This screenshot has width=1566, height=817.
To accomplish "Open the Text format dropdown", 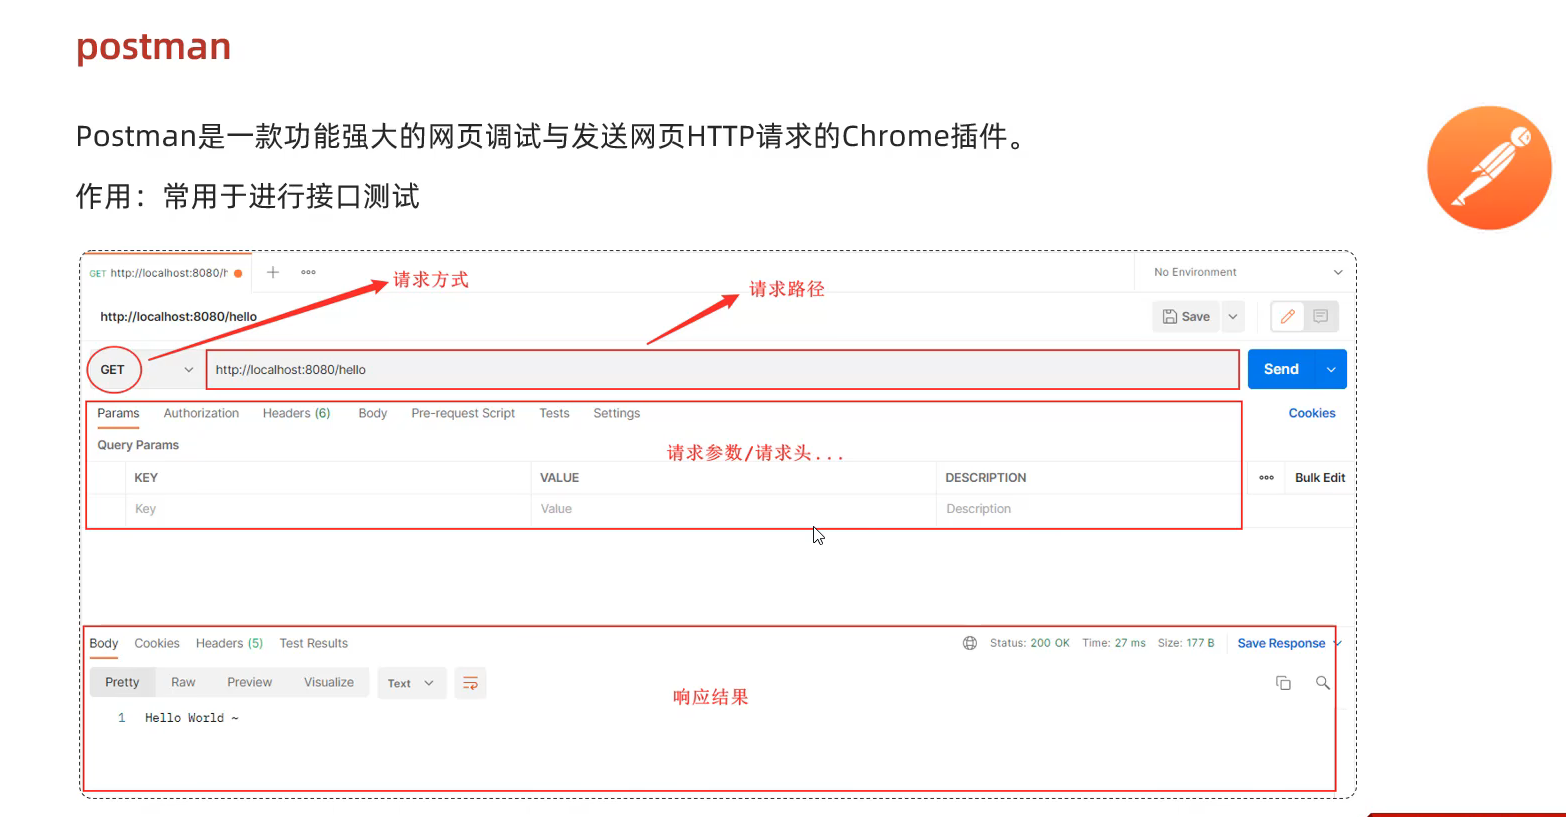I will [x=411, y=683].
